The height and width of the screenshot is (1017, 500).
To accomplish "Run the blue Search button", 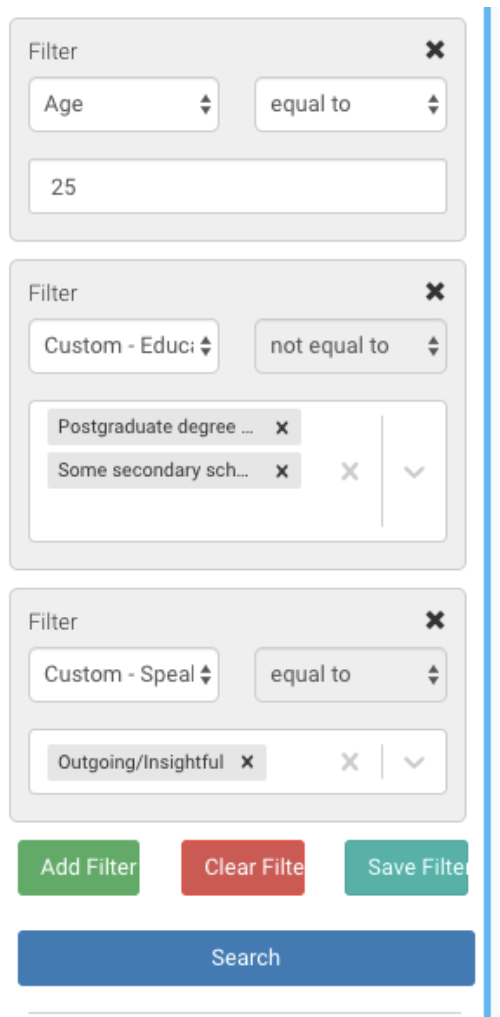I will pyautogui.click(x=246, y=958).
